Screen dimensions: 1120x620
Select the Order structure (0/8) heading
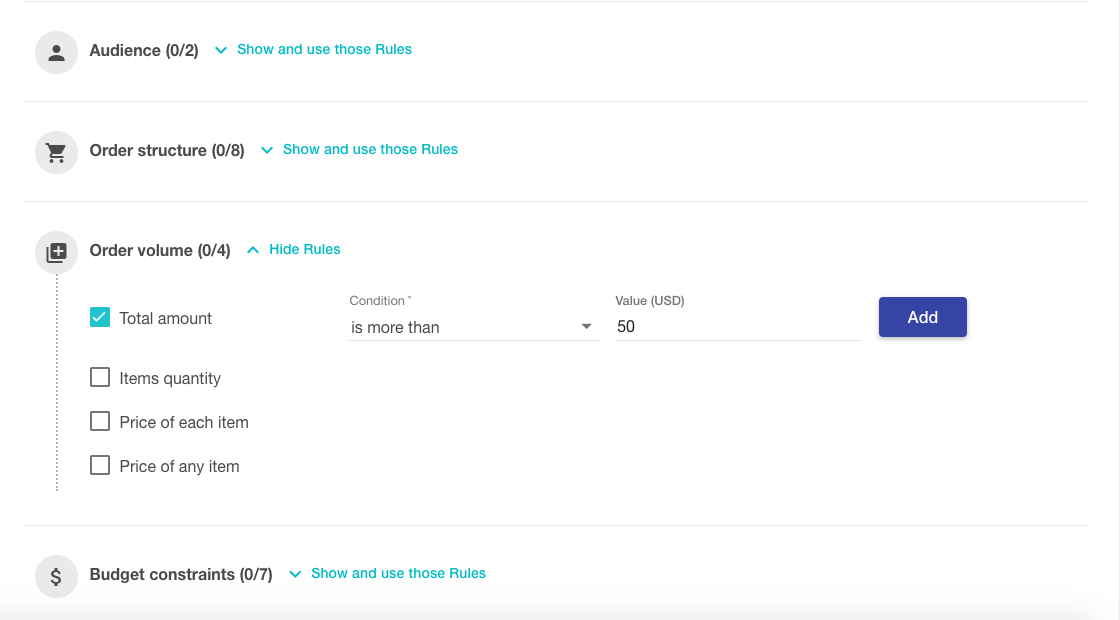pos(167,151)
